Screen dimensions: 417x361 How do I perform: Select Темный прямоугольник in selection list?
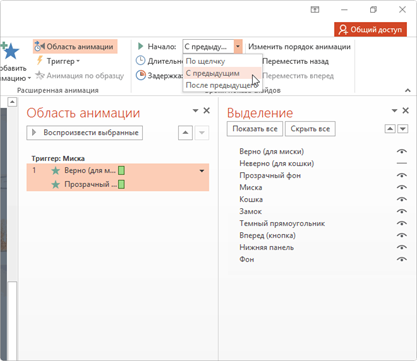coord(282,224)
